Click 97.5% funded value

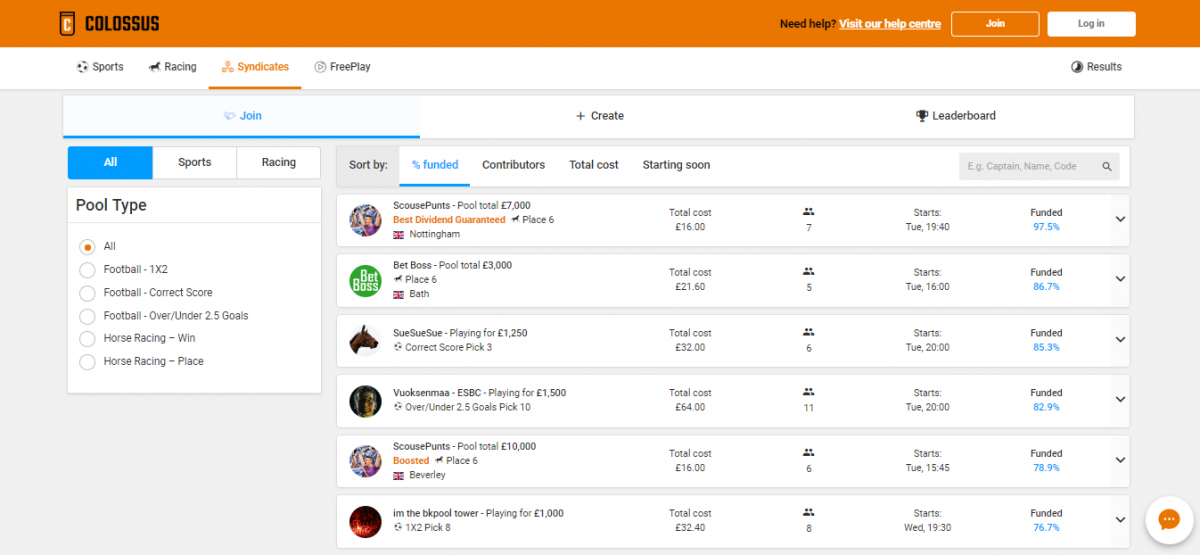point(1046,227)
